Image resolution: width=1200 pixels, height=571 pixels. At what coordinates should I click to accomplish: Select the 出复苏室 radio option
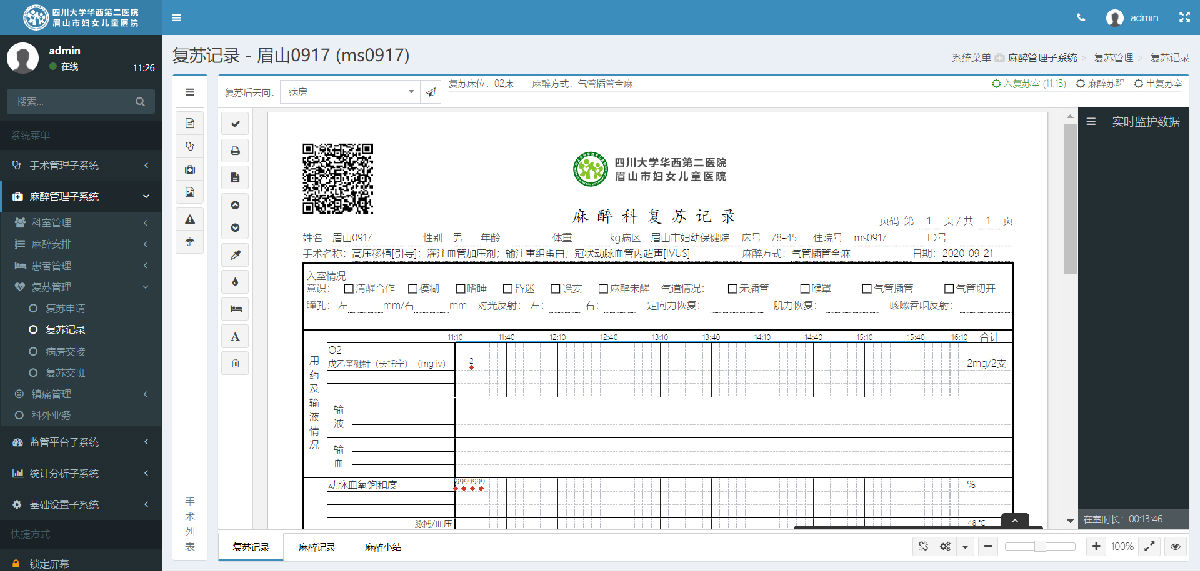(x=1159, y=83)
